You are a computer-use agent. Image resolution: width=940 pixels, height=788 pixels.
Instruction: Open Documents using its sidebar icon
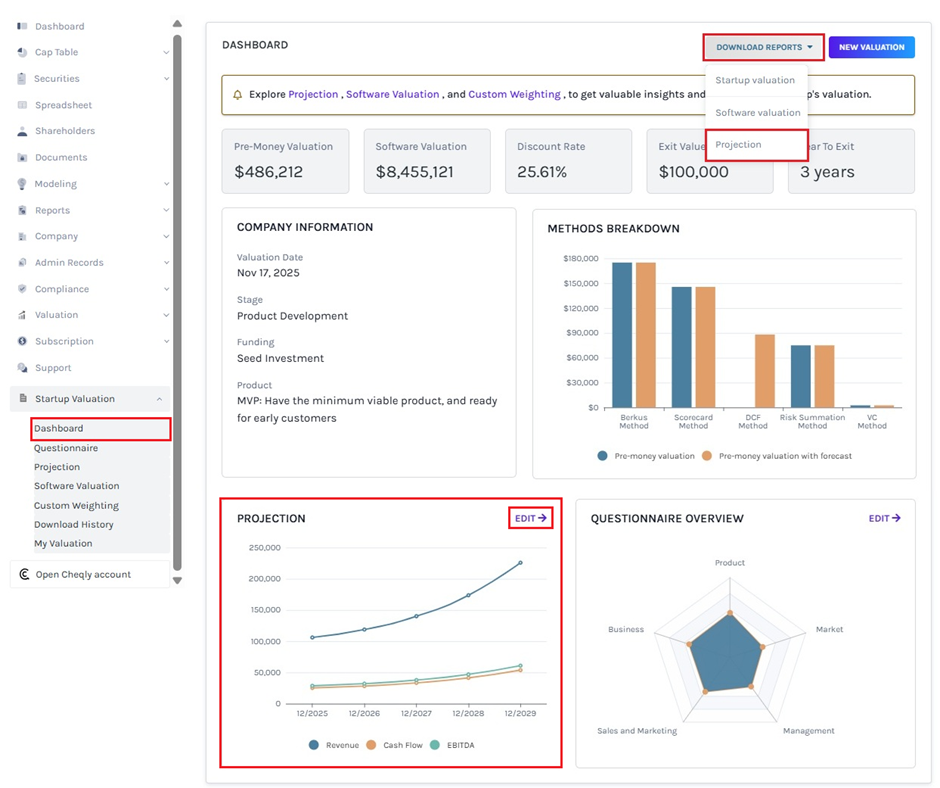(24, 157)
